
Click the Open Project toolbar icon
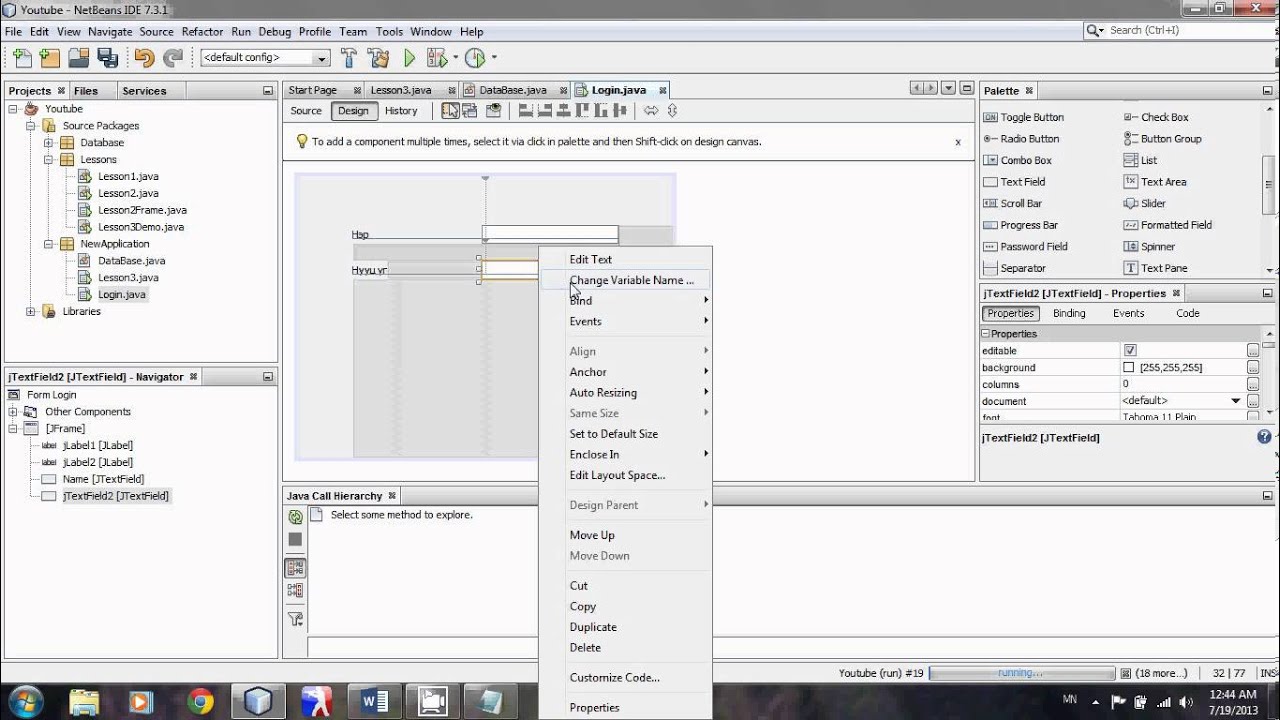pos(78,58)
